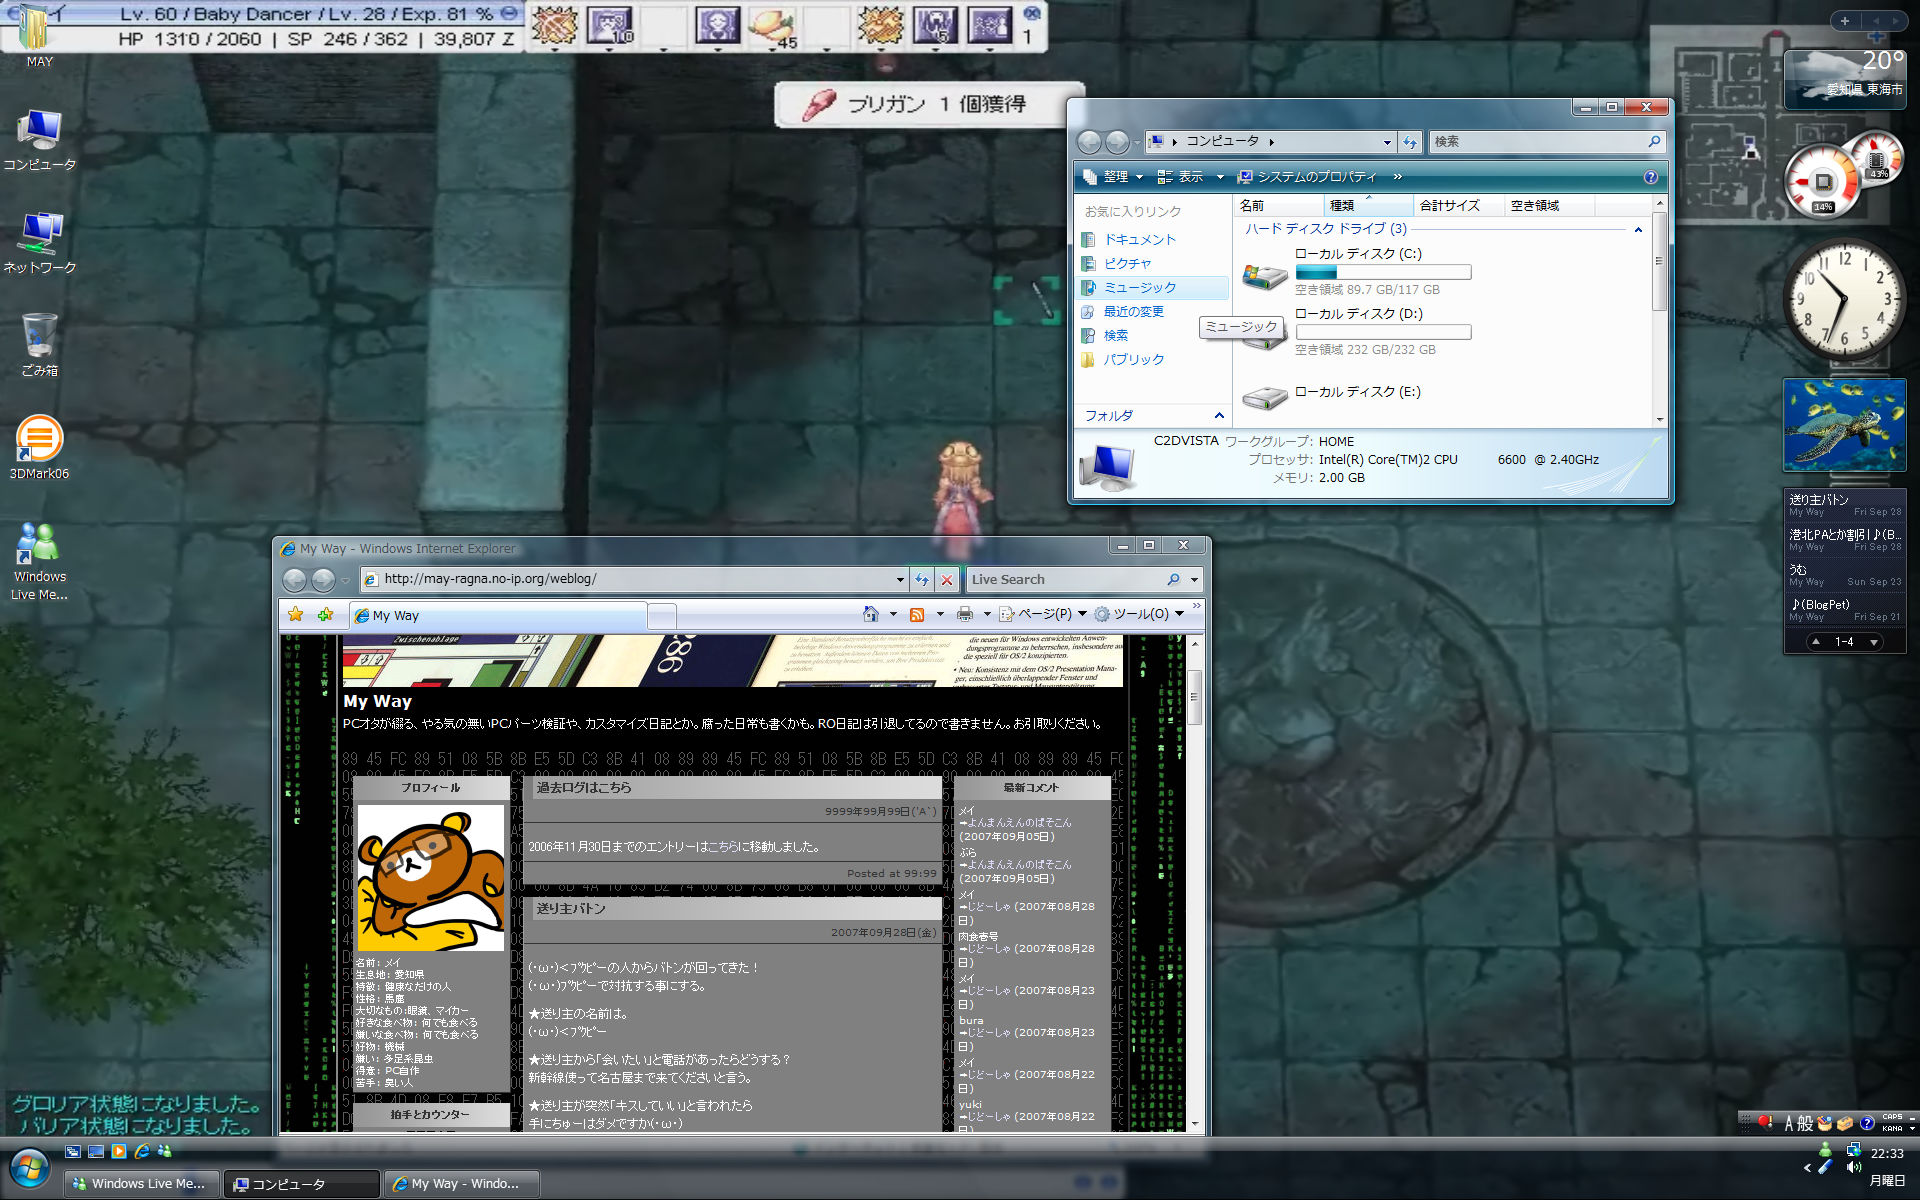Click the Internet Explorer back button
Image resolution: width=1920 pixels, height=1200 pixels.
point(294,579)
